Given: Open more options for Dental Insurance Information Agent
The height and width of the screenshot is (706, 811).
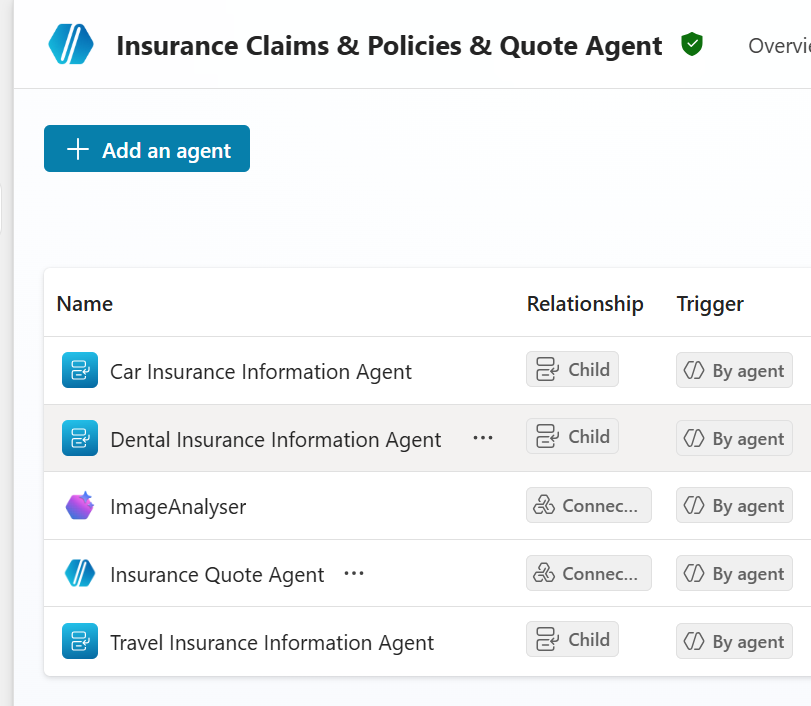Looking at the screenshot, I should [x=483, y=438].
